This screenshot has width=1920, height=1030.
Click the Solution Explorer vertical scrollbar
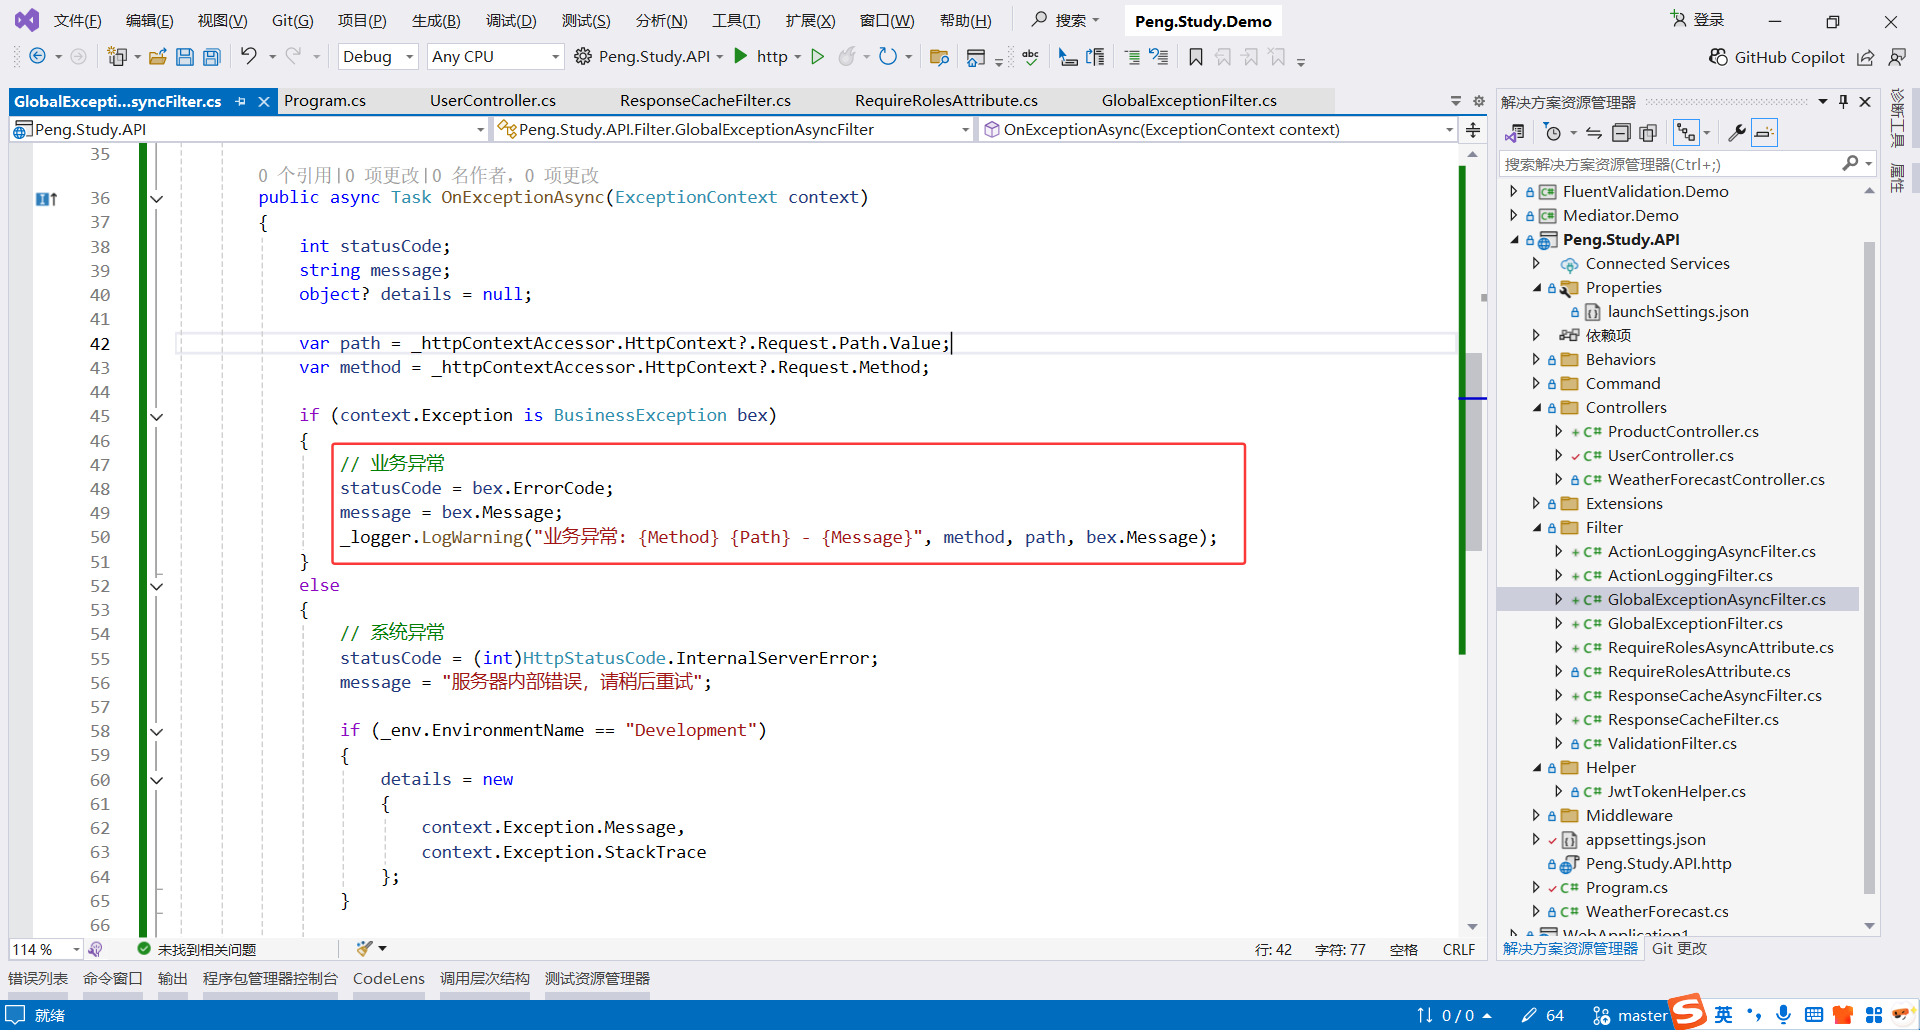1869,568
